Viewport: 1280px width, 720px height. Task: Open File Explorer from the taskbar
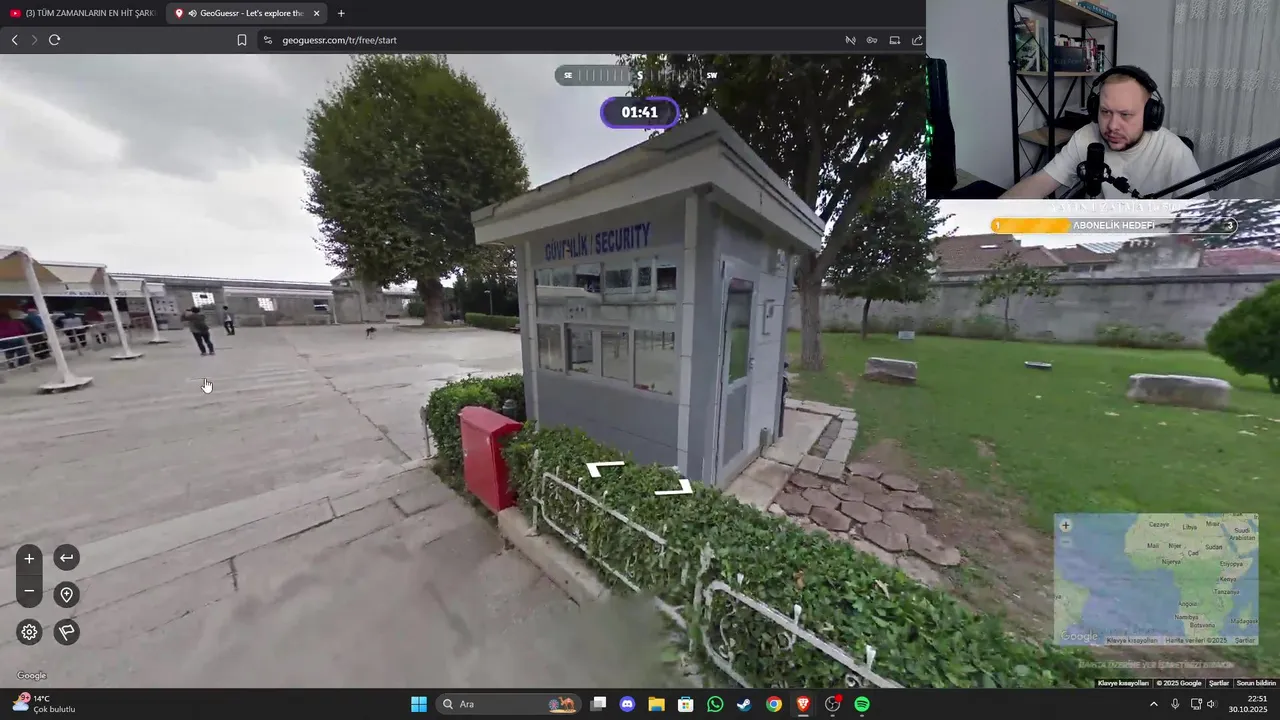pyautogui.click(x=656, y=704)
